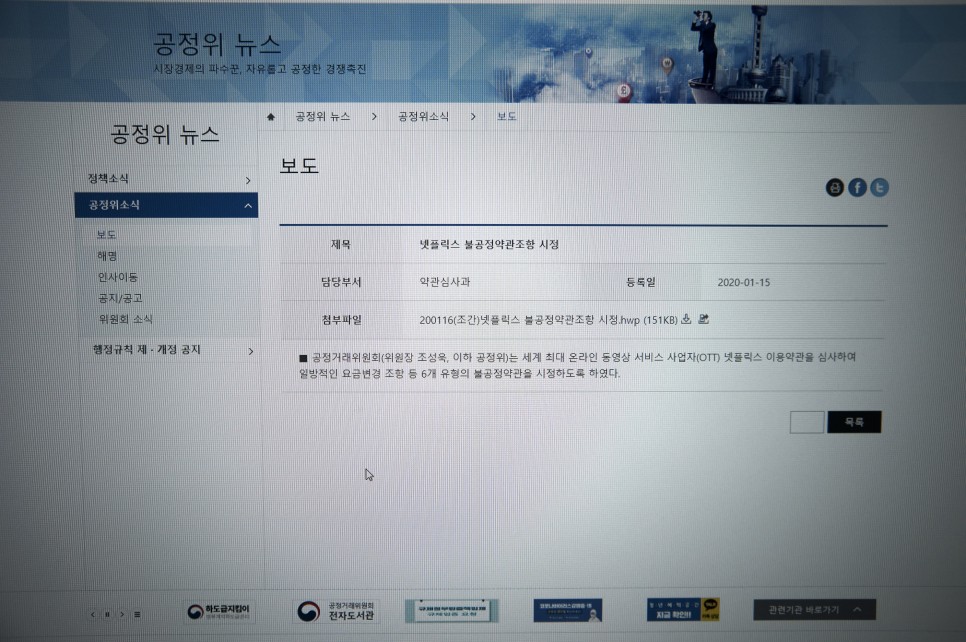
Task: Go to next banner with right arrow
Action: pos(122,614)
